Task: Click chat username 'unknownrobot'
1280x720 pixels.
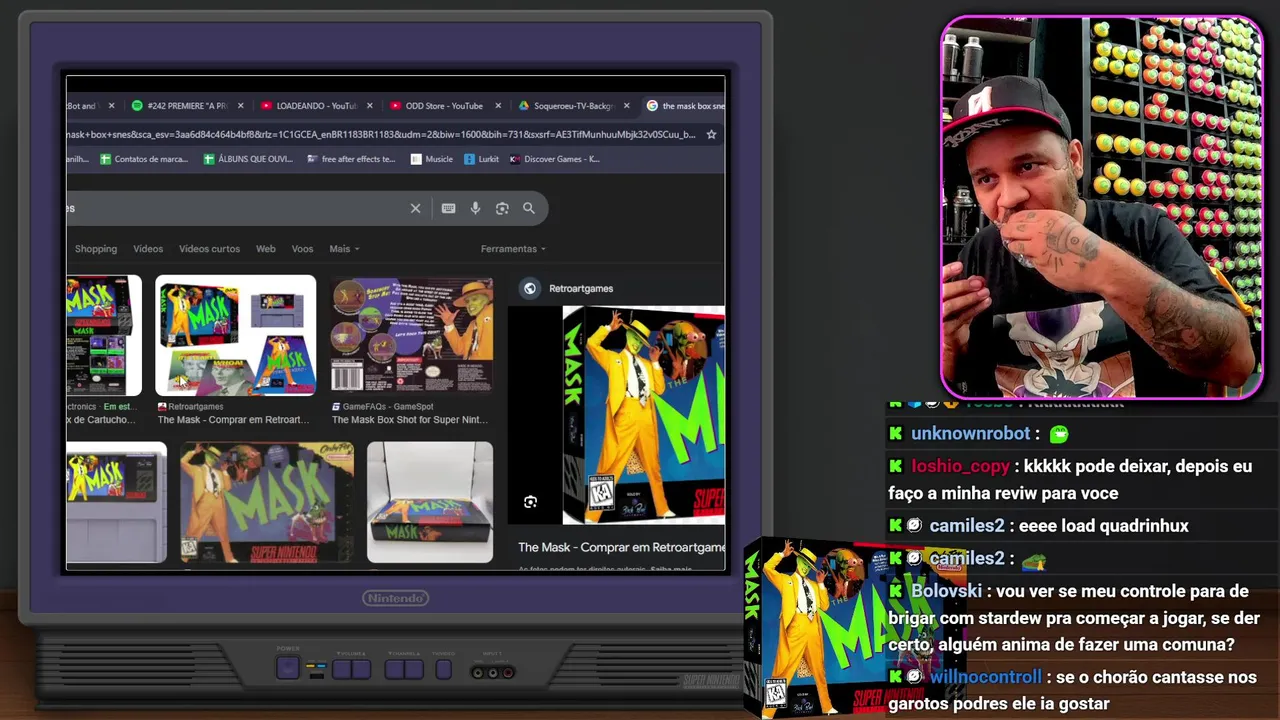Action: tap(970, 434)
